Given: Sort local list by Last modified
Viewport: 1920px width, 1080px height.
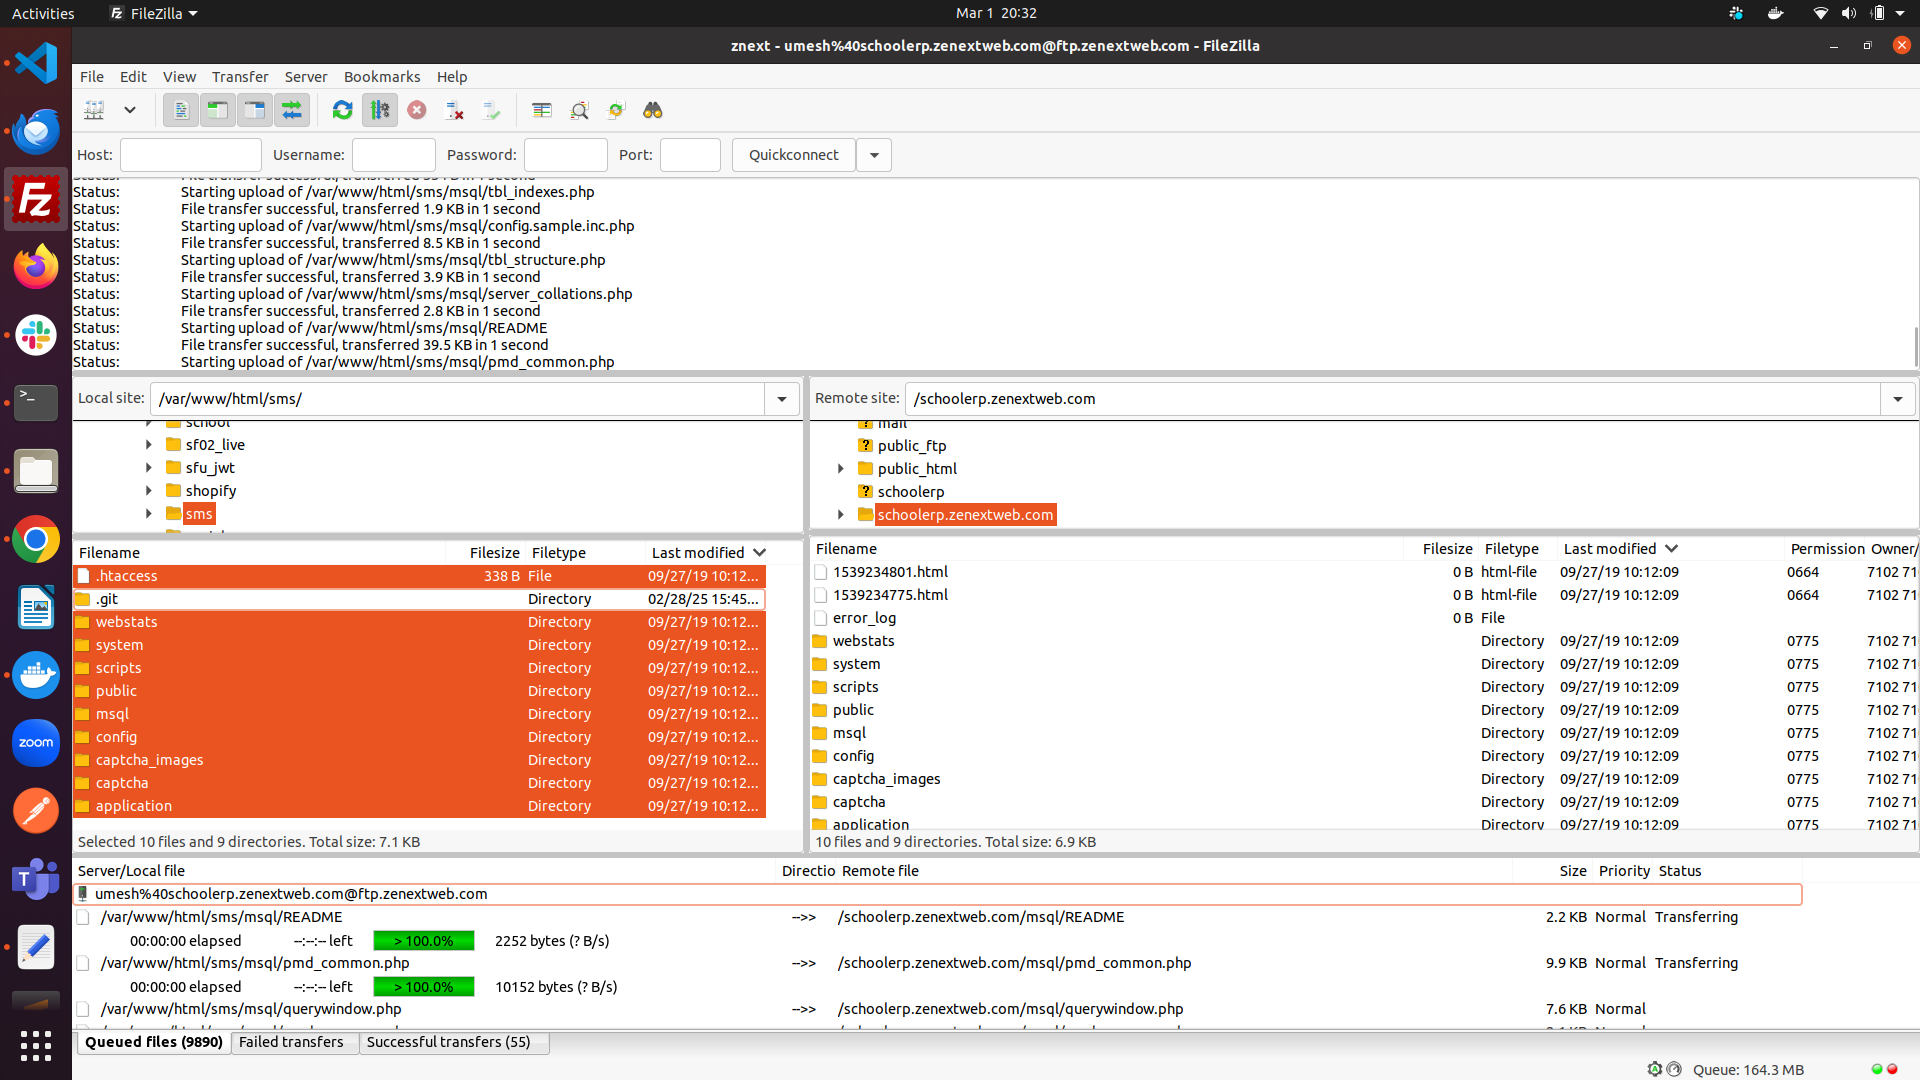Looking at the screenshot, I should [x=706, y=553].
